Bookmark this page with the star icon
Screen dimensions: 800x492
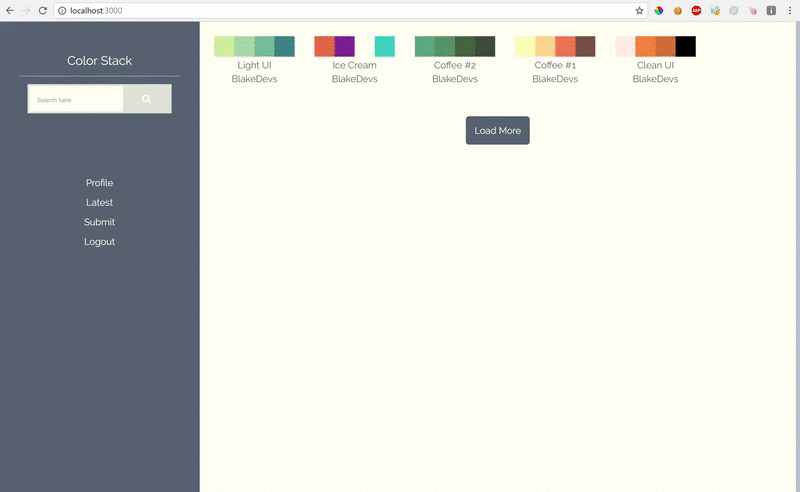[x=639, y=10]
